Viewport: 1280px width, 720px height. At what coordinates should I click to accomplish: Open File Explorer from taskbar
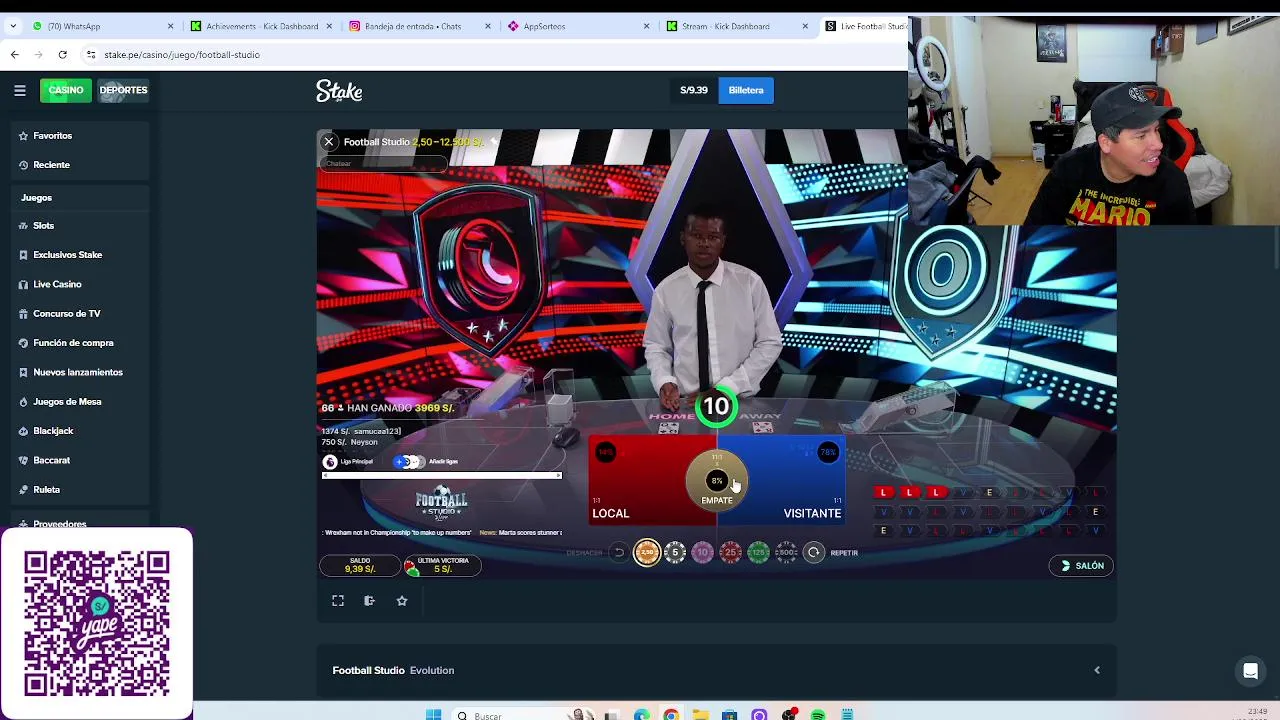(x=700, y=715)
